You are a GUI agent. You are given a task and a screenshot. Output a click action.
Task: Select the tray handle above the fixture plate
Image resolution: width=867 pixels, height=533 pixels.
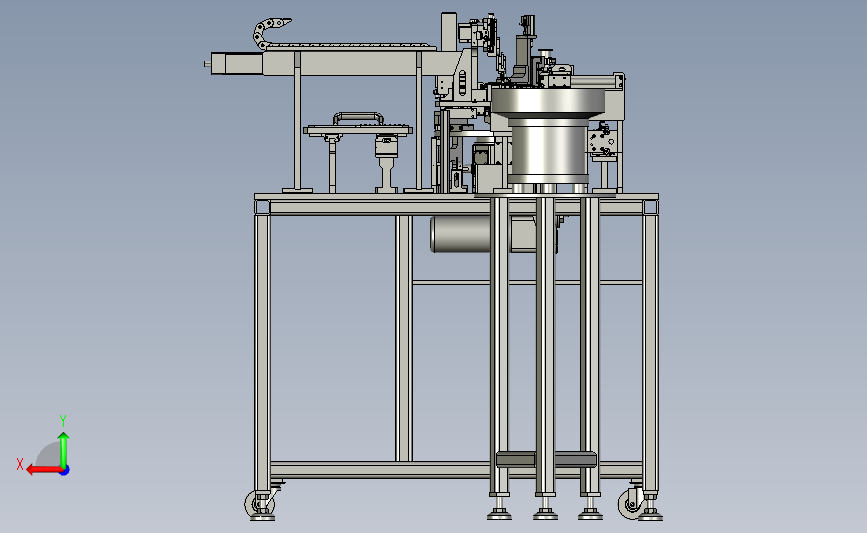(358, 118)
